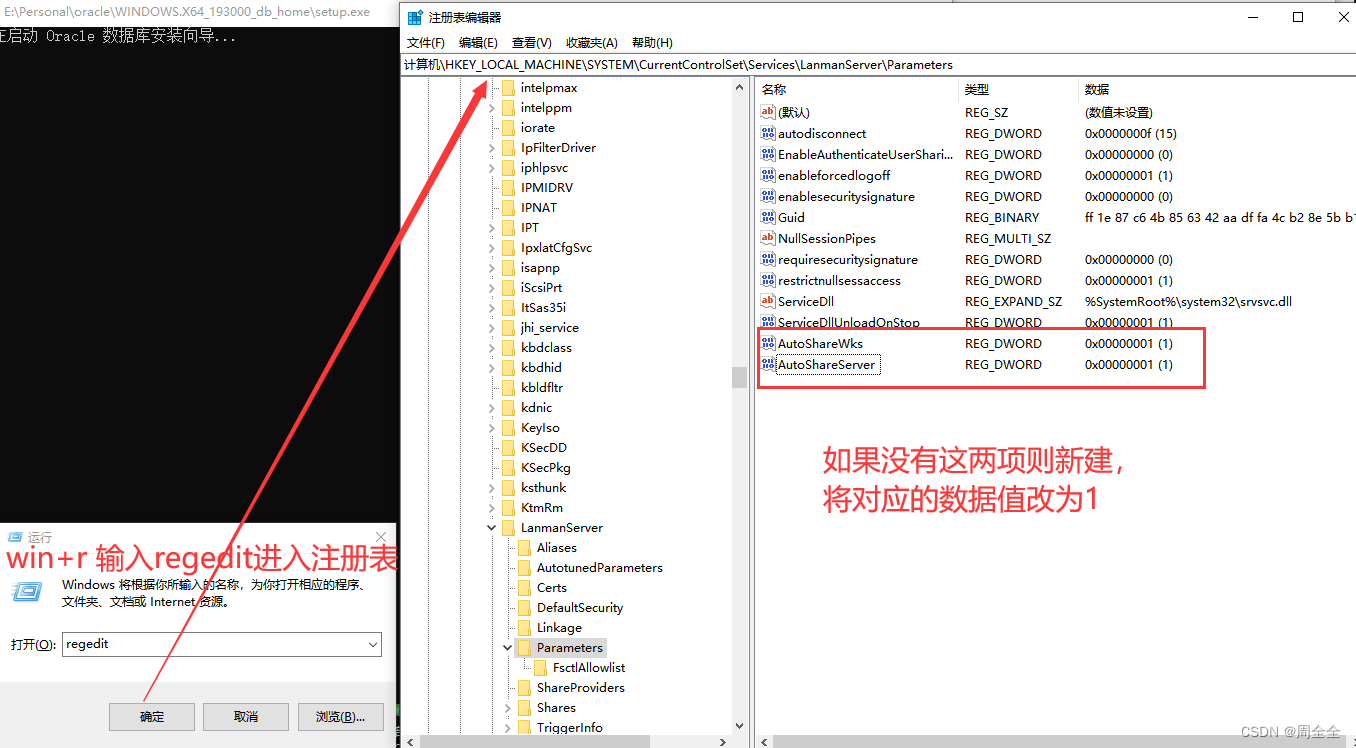1356x748 pixels.
Task: Click 浏览(B)... button in Run dialog
Action: click(340, 717)
